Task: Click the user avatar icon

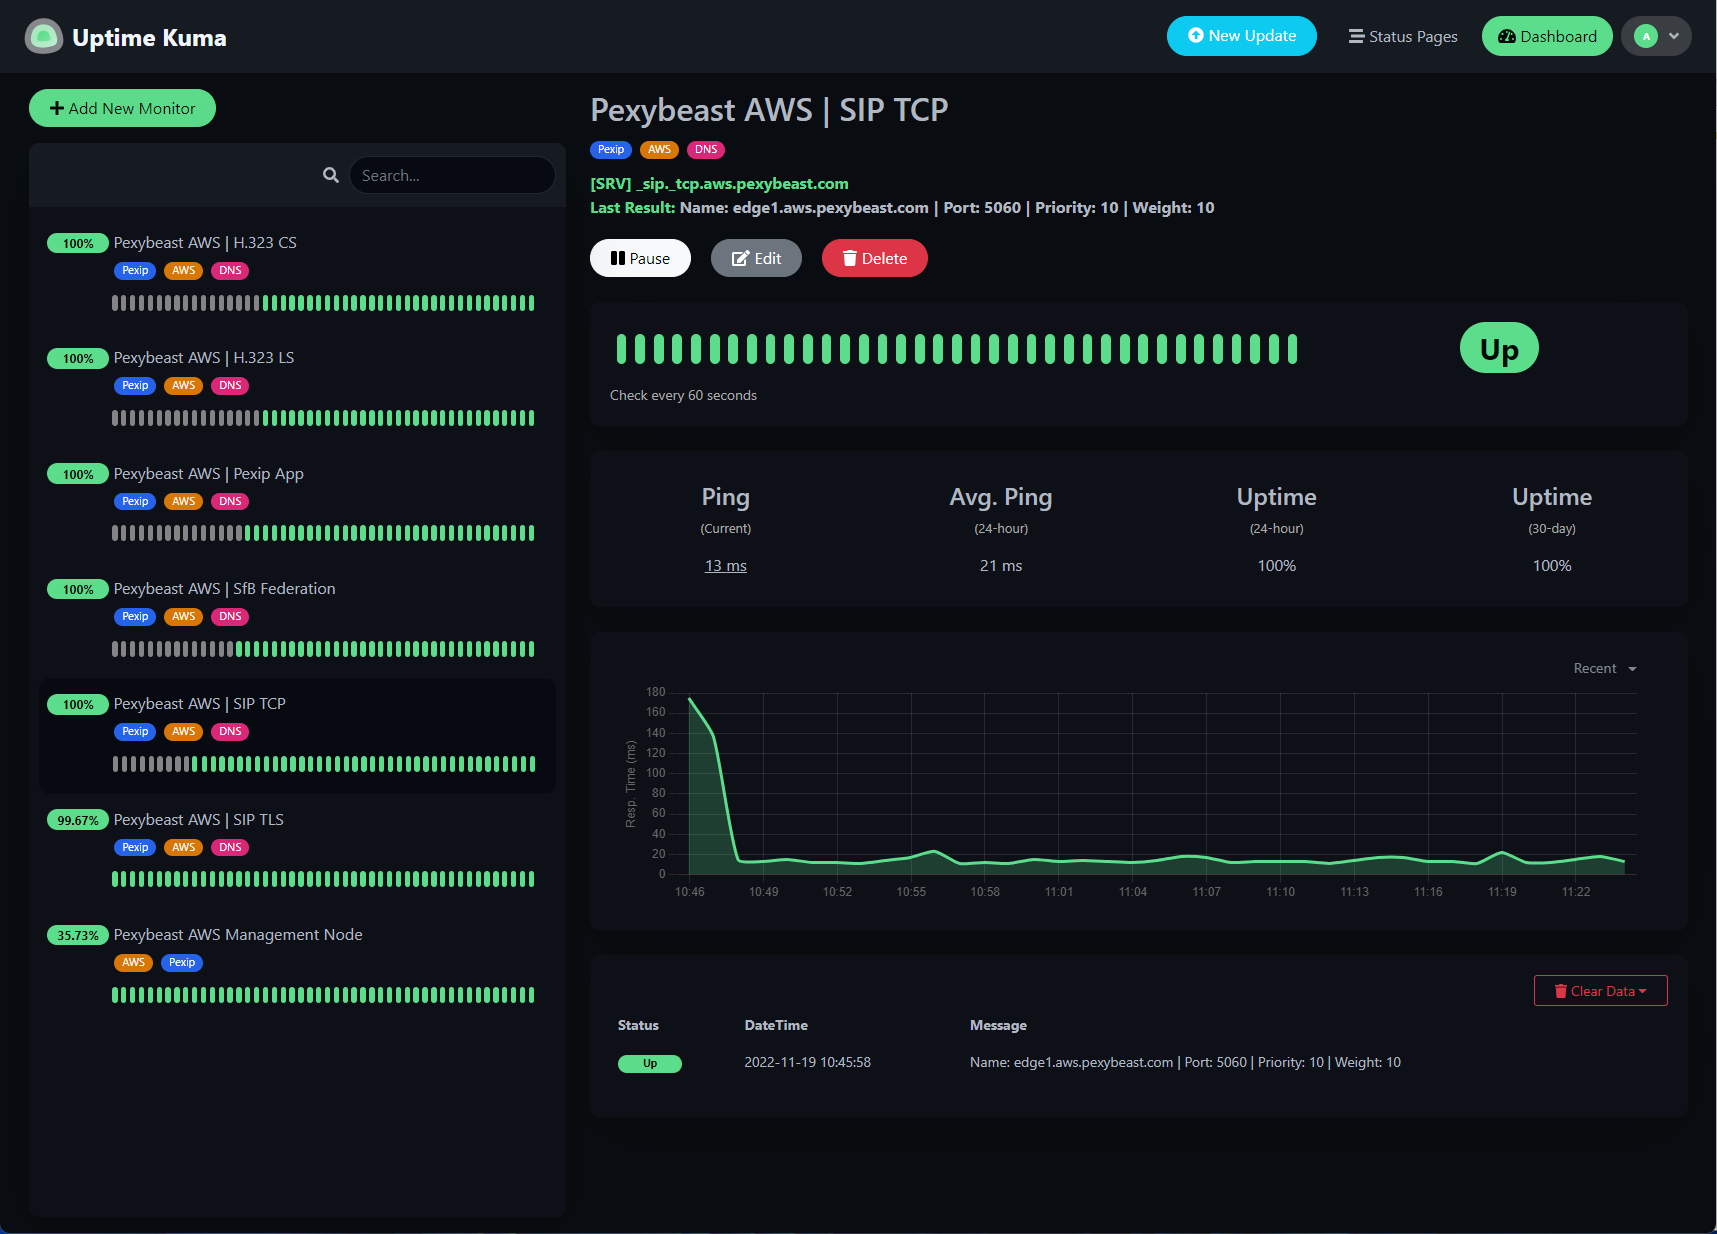Action: 1646,36
